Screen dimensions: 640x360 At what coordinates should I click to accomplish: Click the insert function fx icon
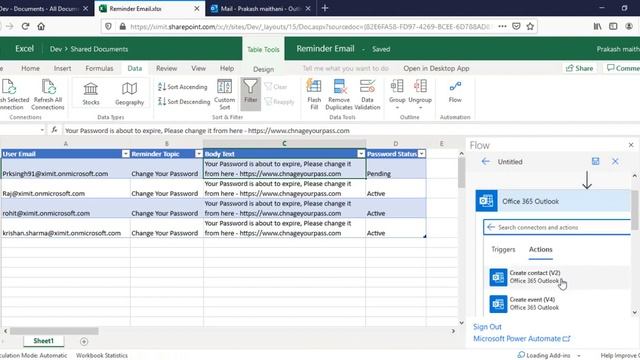point(54,130)
